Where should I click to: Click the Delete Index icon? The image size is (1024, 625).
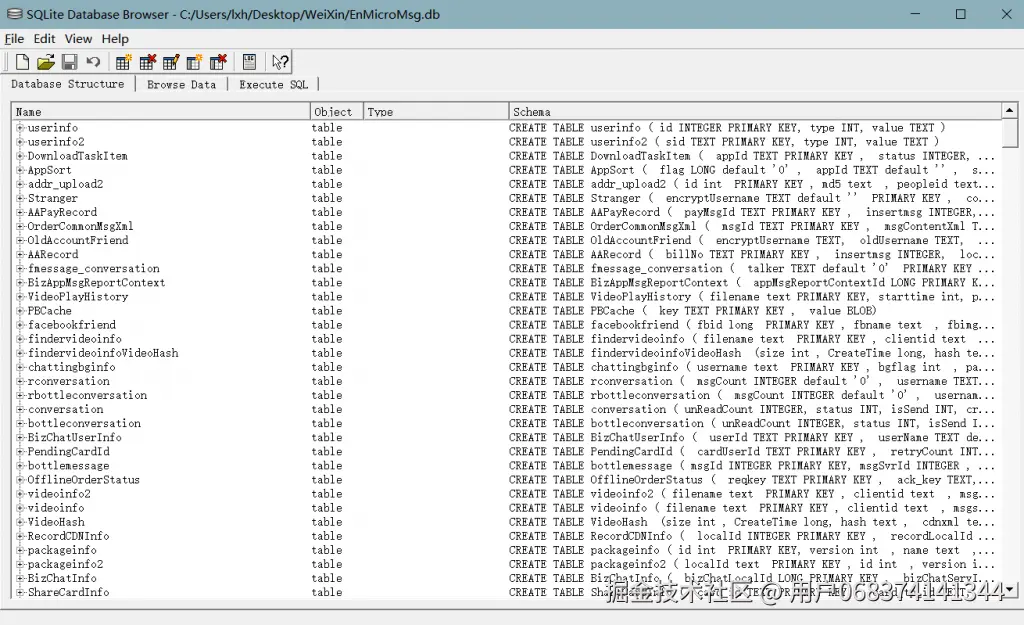(218, 62)
